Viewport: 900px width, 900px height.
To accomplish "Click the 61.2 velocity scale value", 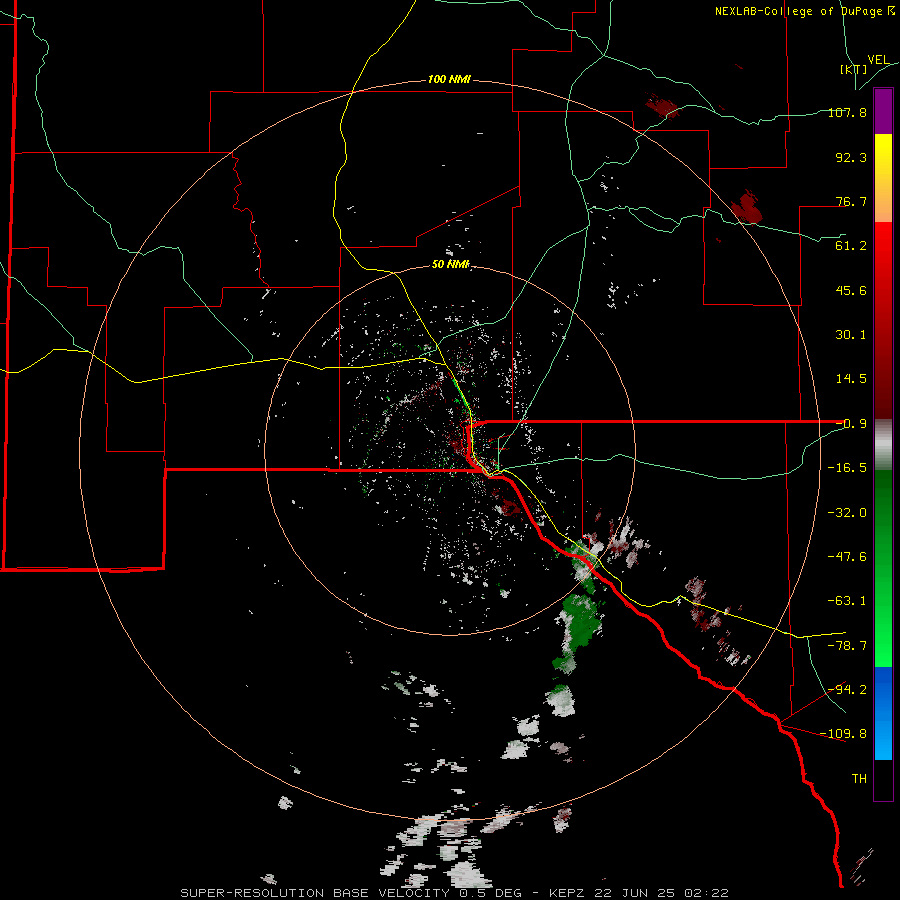I will [x=851, y=246].
